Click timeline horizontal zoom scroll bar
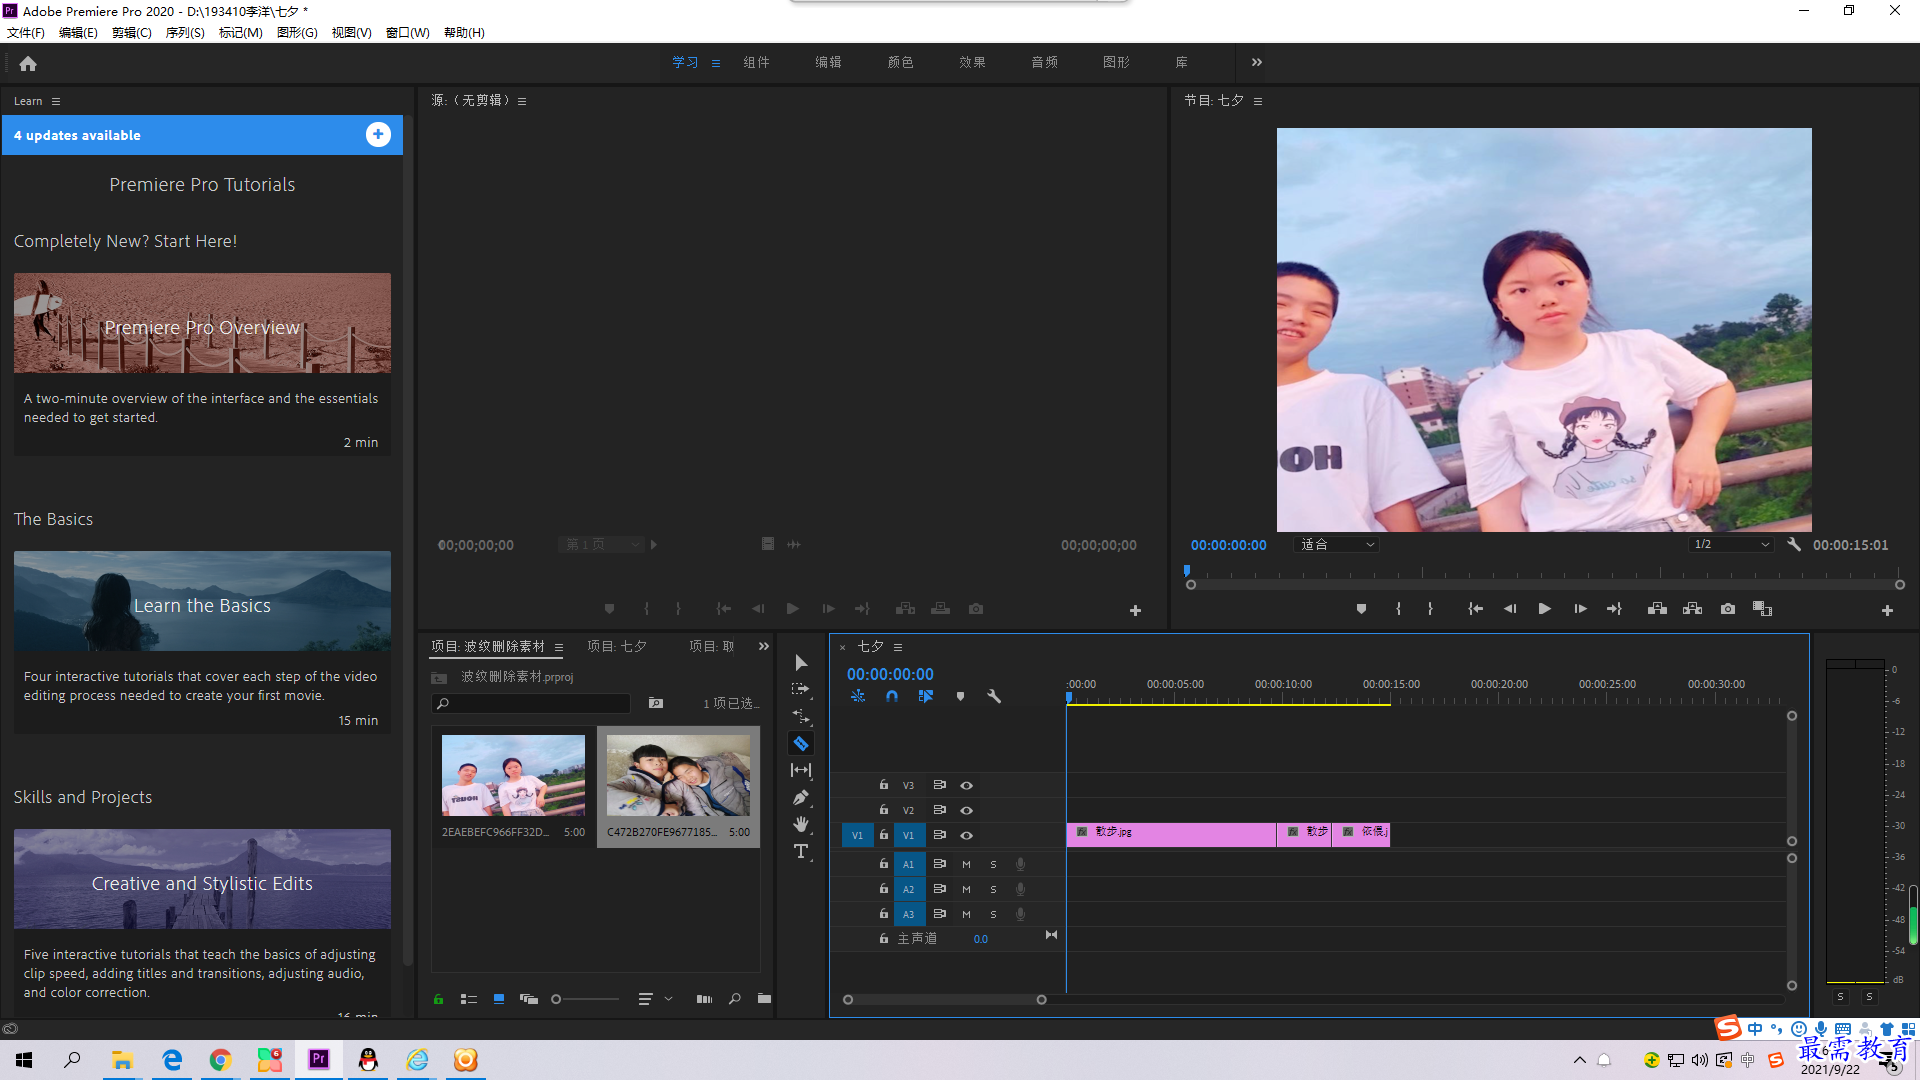1920x1080 pixels. coord(944,1000)
